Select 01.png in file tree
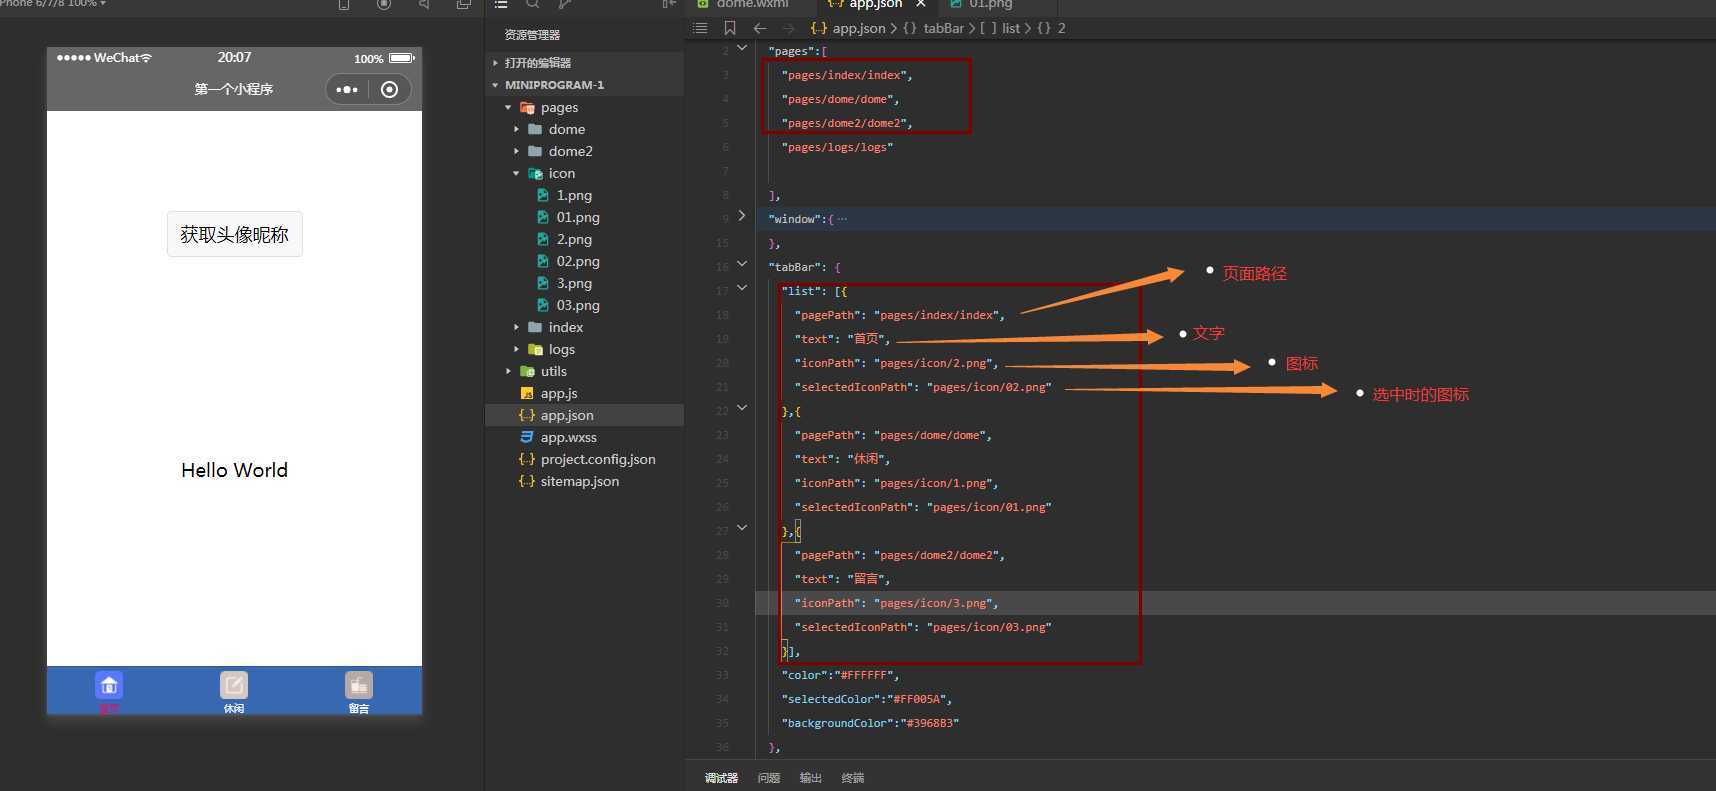The height and width of the screenshot is (791, 1716). [584, 217]
